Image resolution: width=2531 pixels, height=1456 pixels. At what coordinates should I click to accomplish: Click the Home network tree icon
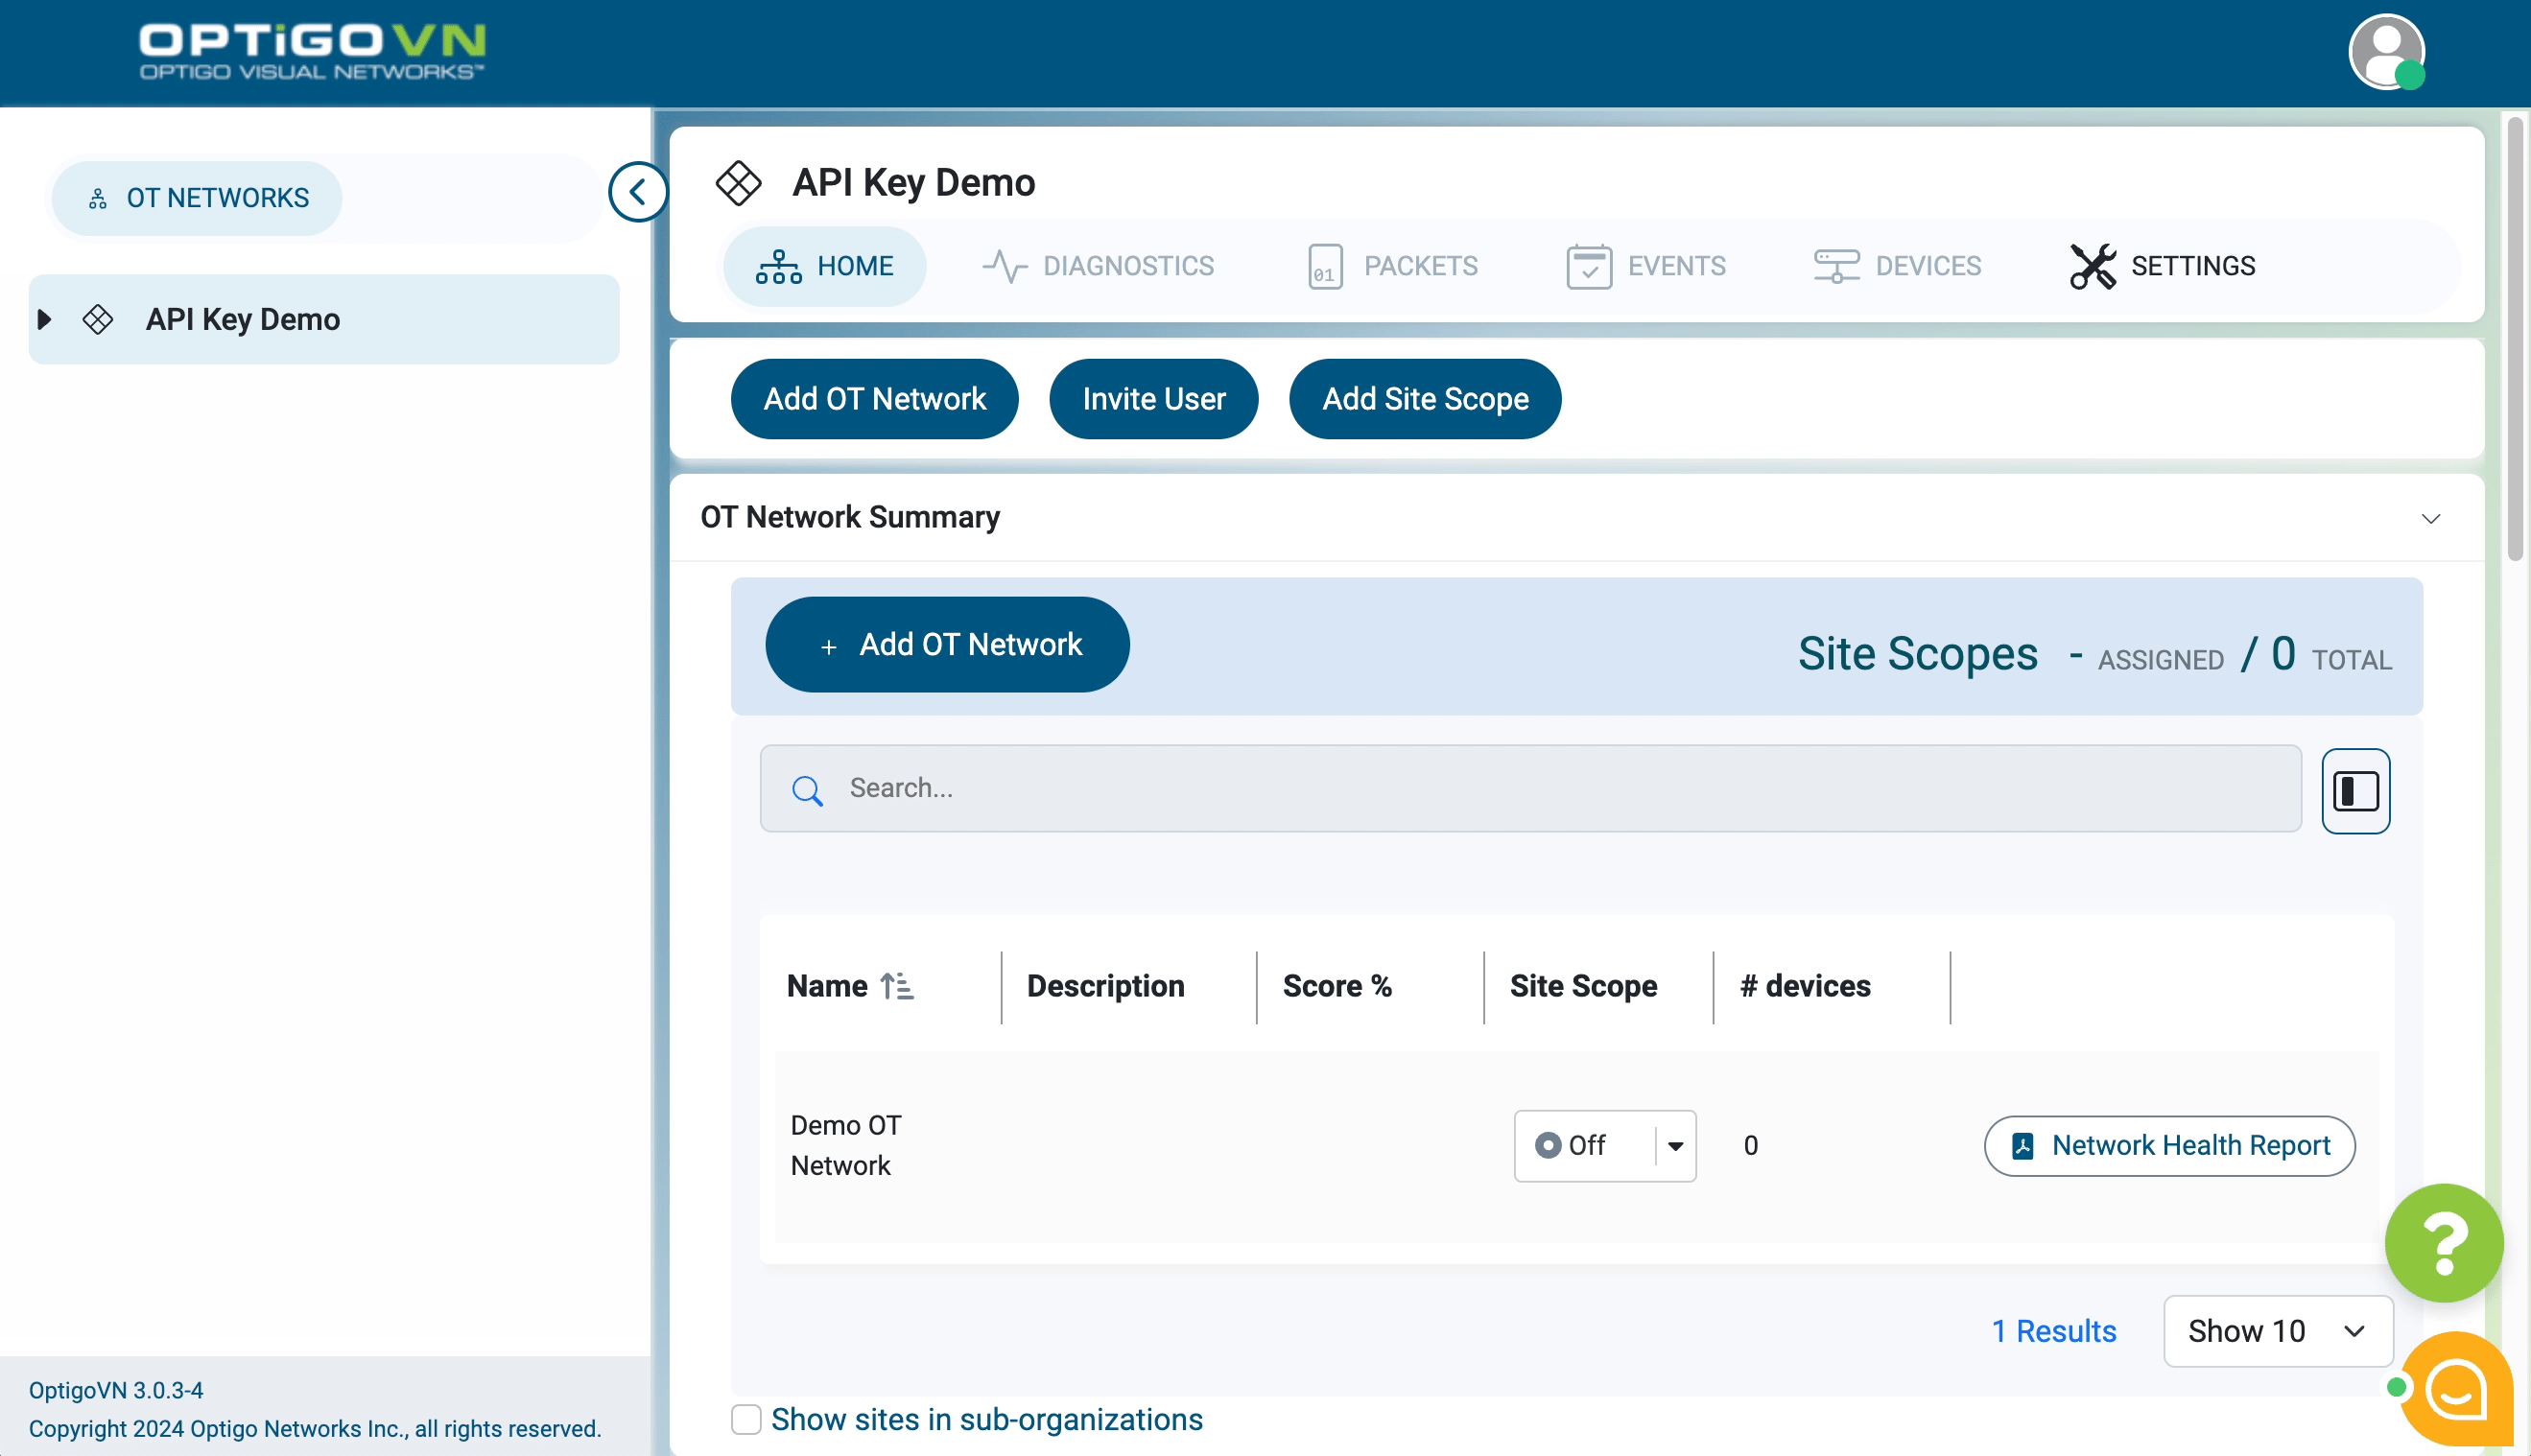778,266
